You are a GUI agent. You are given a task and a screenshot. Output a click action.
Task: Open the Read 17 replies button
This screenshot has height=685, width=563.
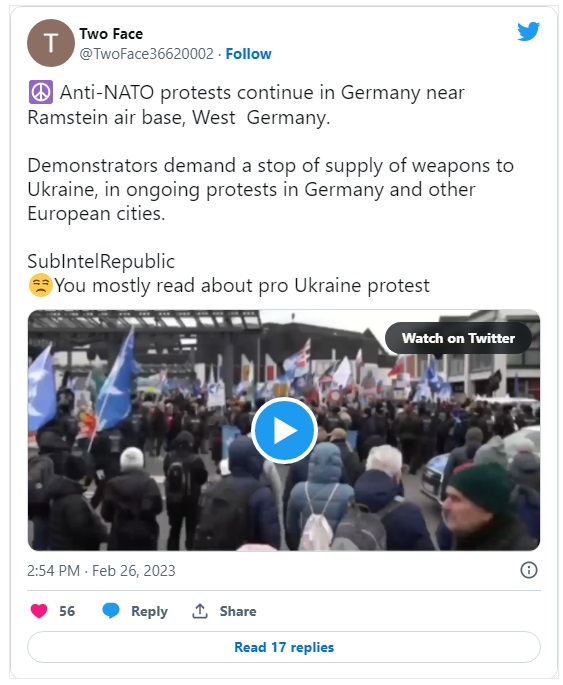(284, 647)
